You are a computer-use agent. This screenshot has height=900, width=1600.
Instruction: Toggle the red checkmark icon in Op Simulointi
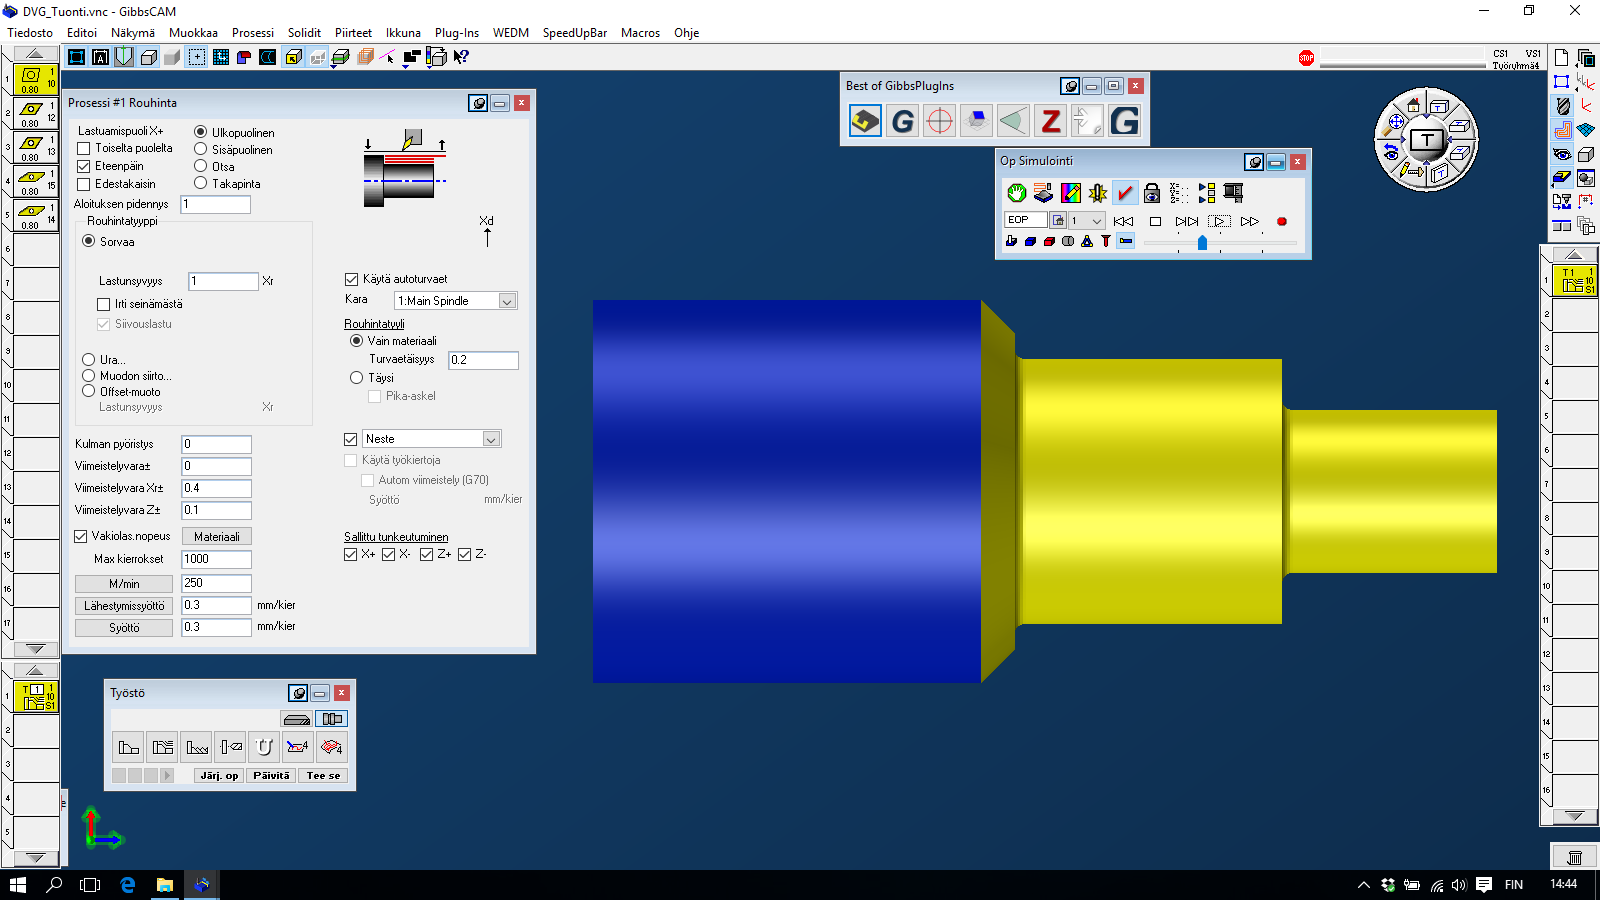[x=1125, y=193]
